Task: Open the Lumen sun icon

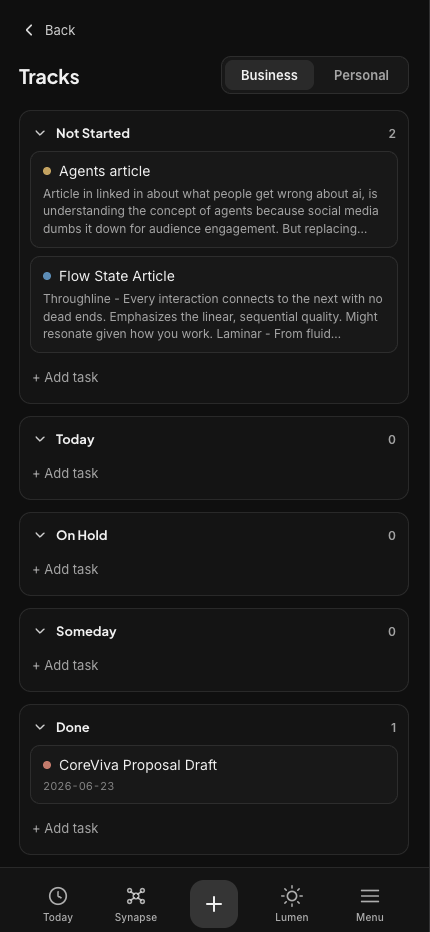Action: point(291,896)
